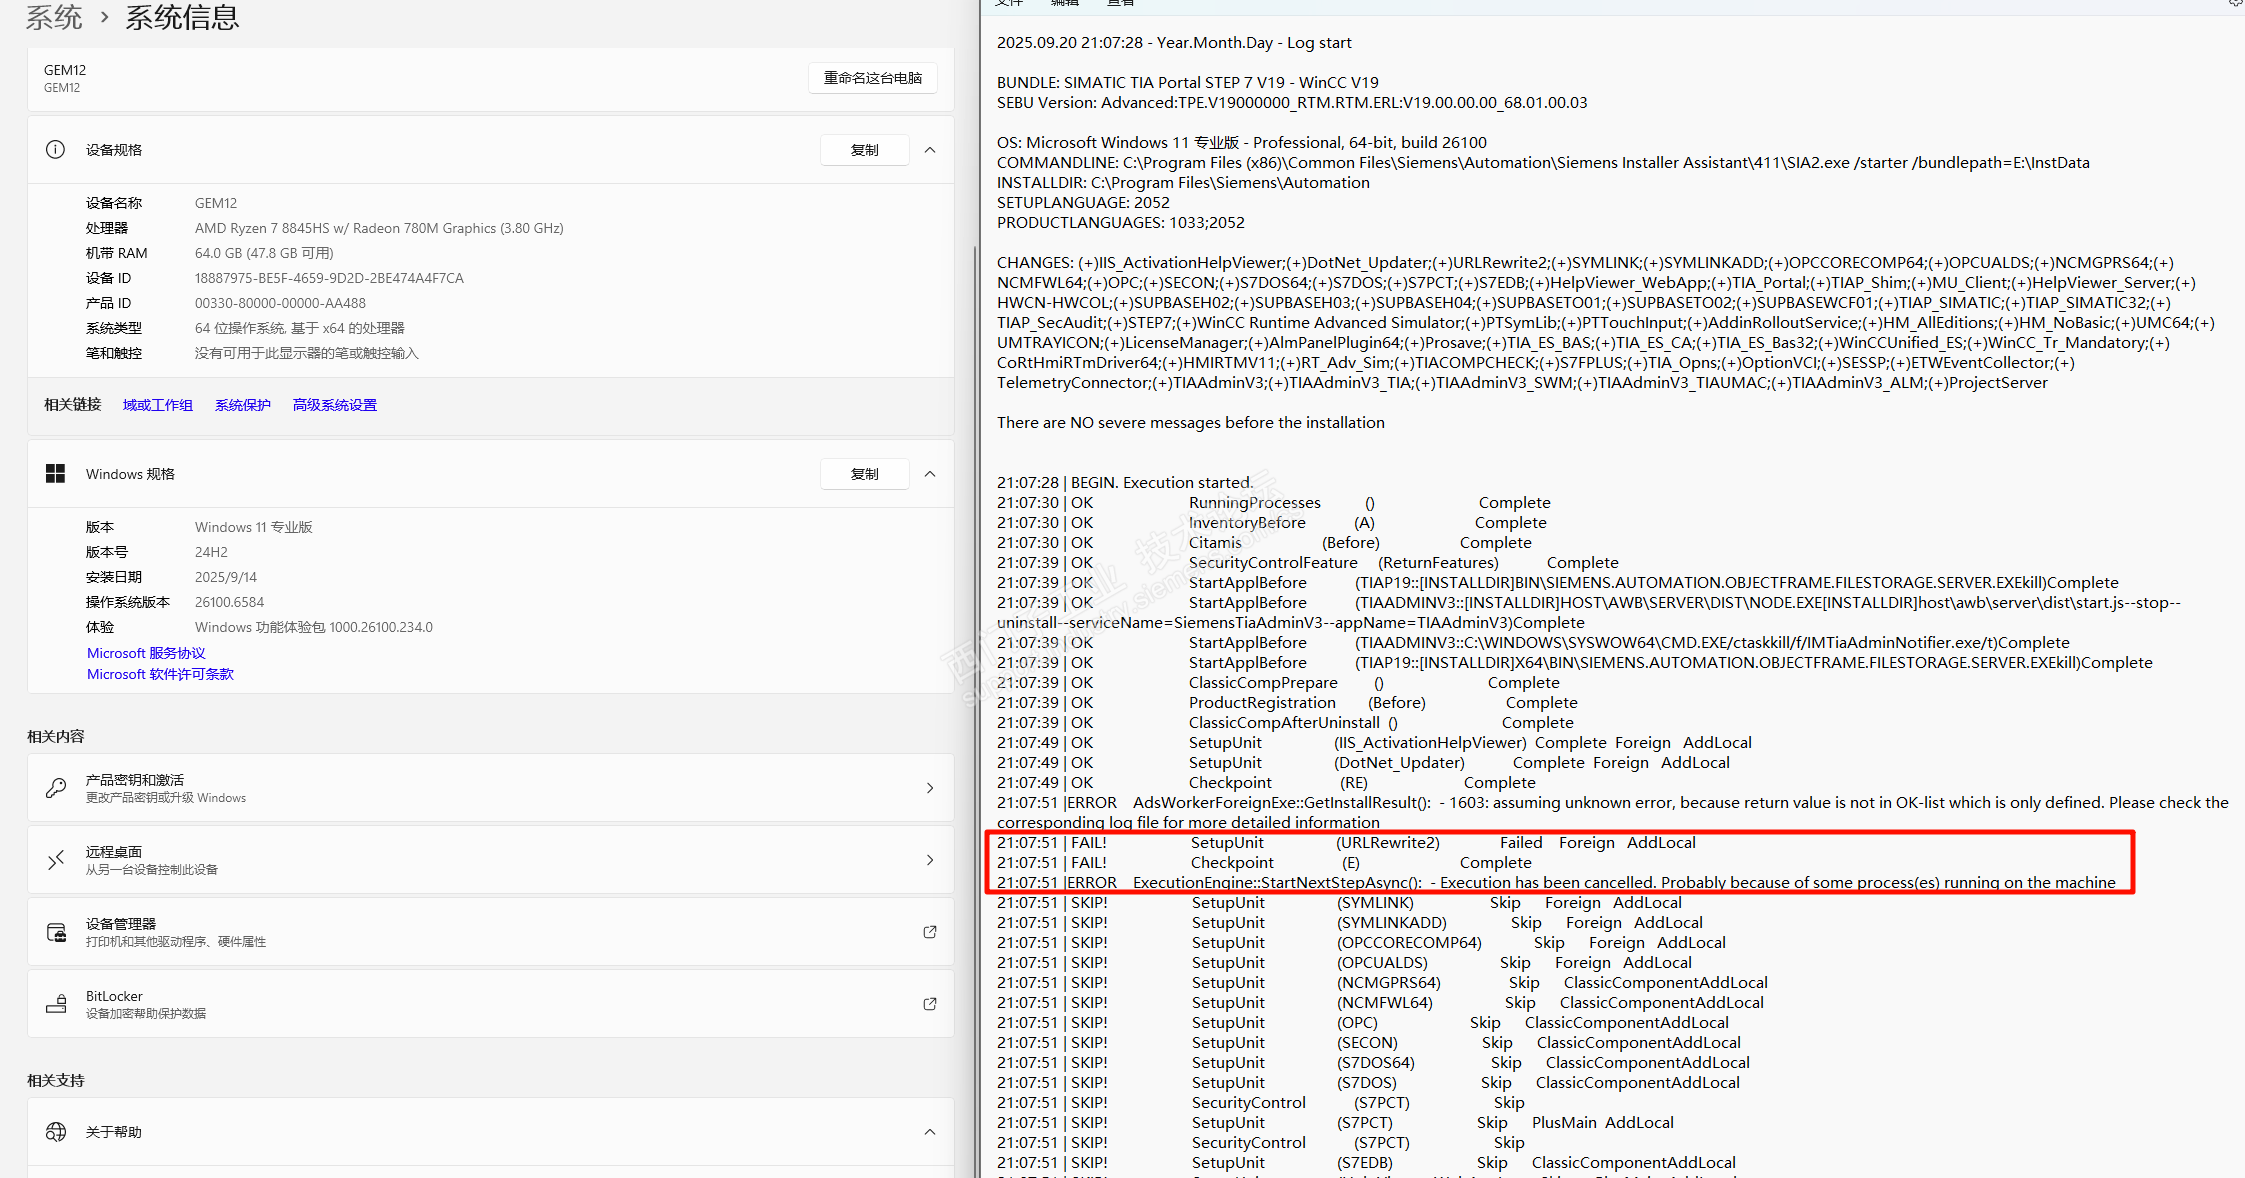Open the 高级系统设置 link
Screen dimensions: 2245x1178
point(334,405)
